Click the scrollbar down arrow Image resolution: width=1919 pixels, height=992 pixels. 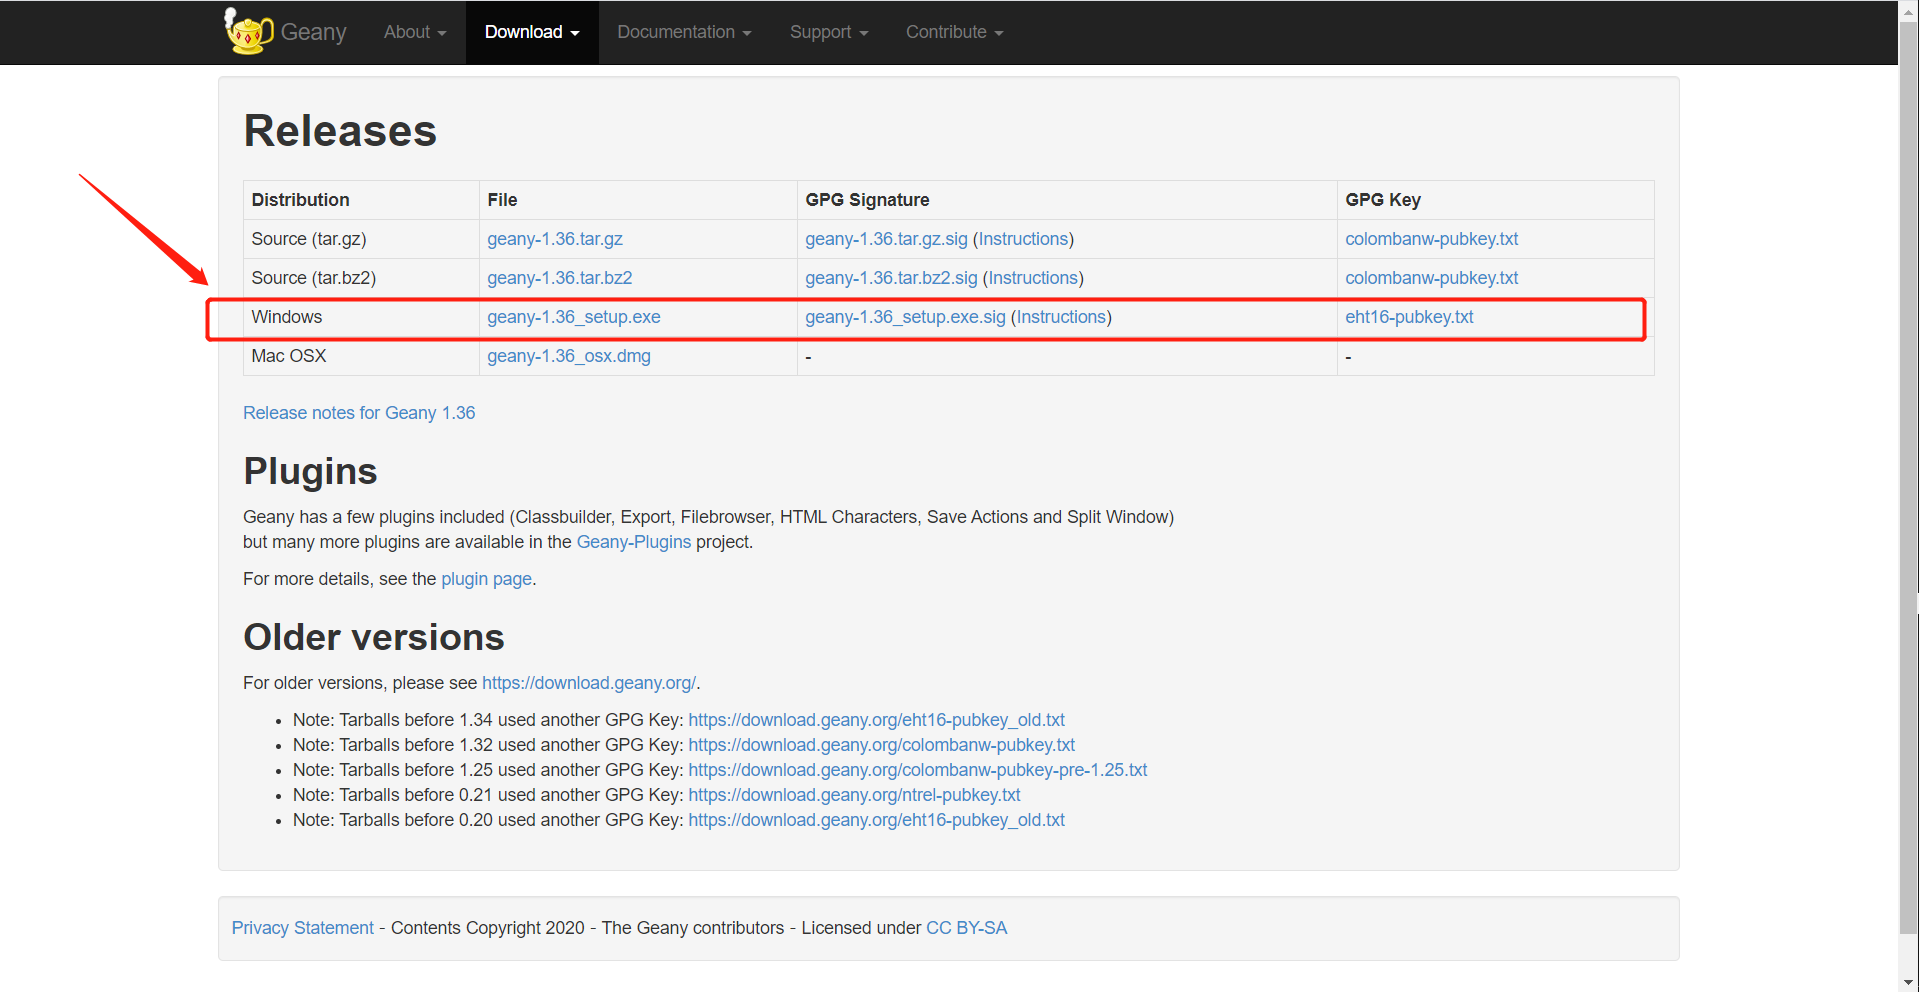[x=1908, y=982]
